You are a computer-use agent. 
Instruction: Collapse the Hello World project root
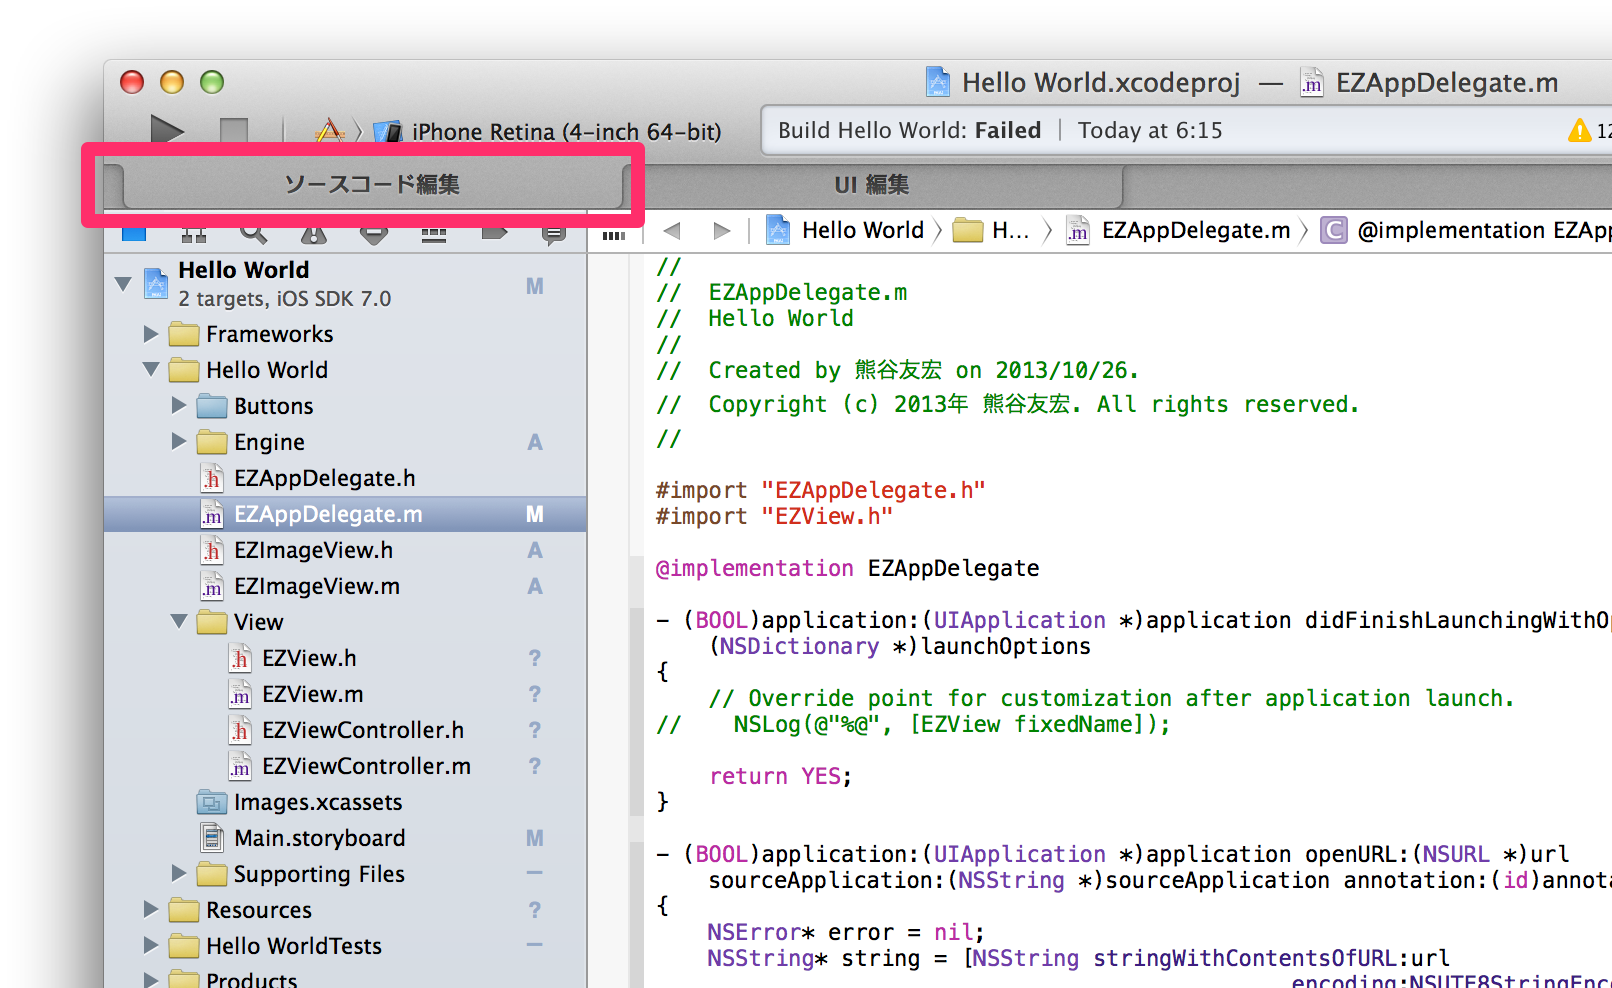(123, 284)
